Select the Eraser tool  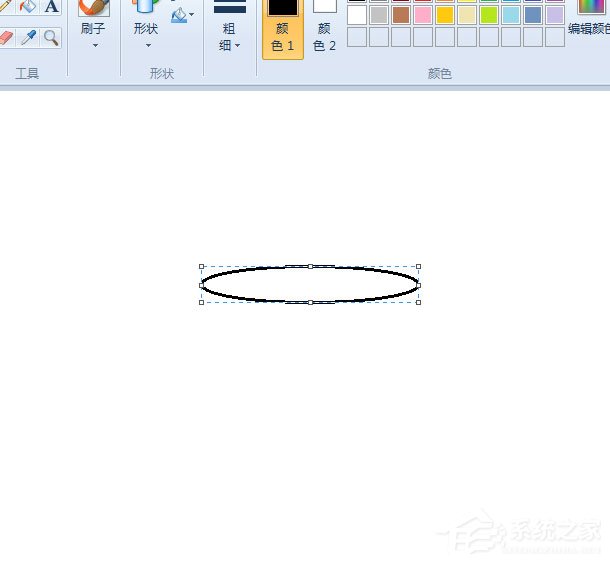pos(5,38)
